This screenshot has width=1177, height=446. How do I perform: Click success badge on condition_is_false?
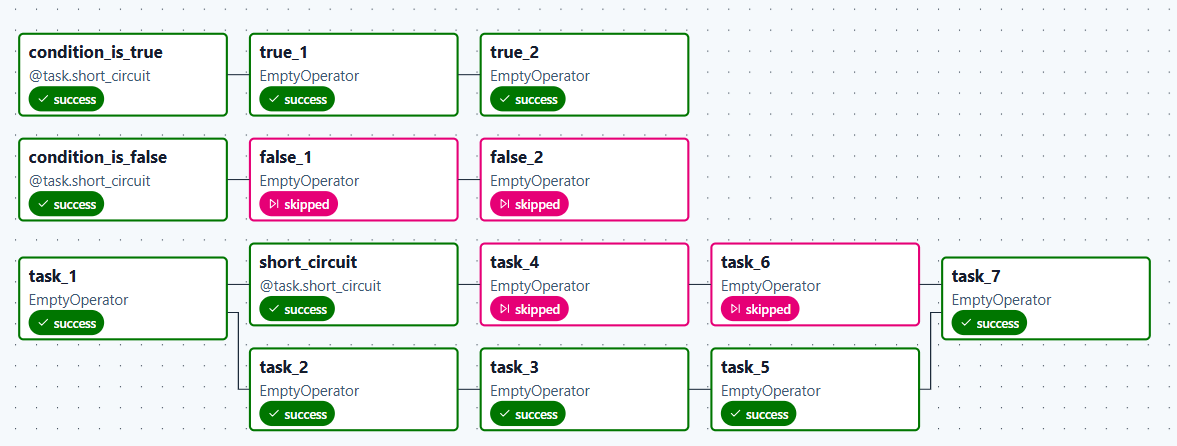66,205
